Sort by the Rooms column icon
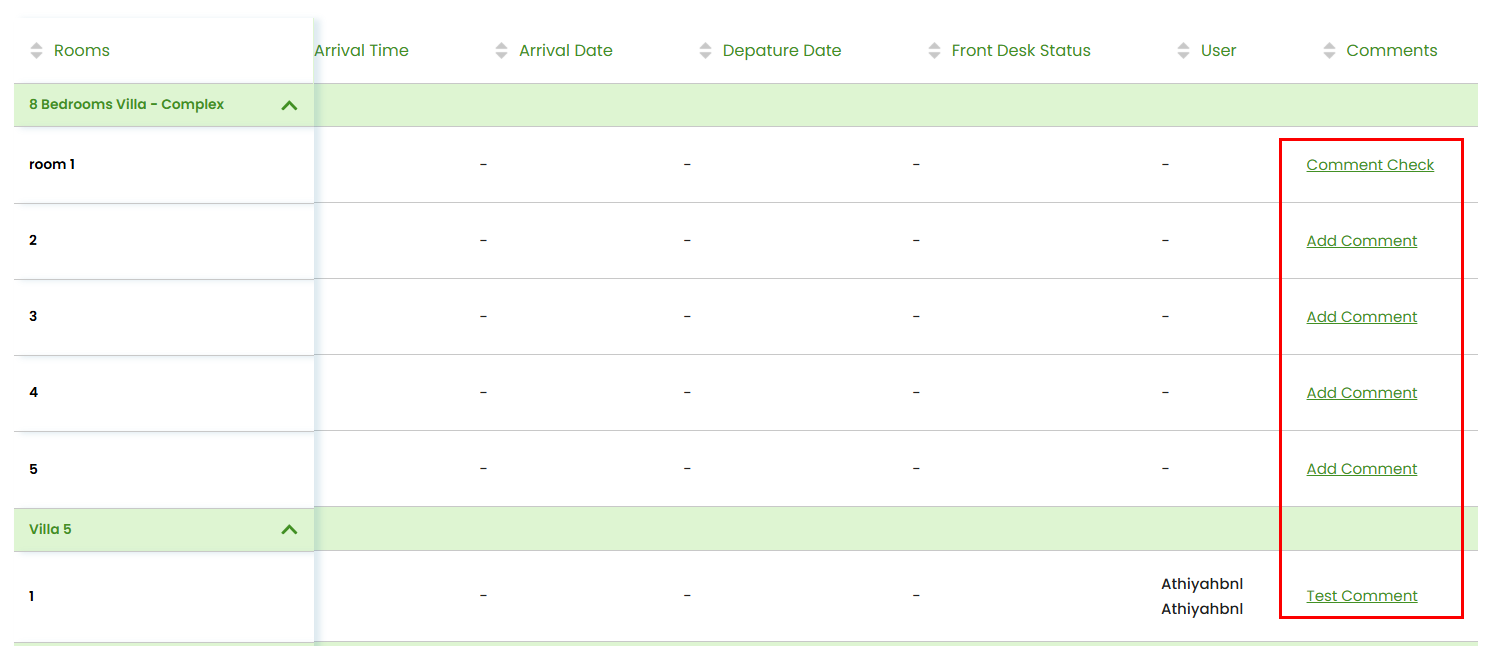1489x646 pixels. click(37, 50)
